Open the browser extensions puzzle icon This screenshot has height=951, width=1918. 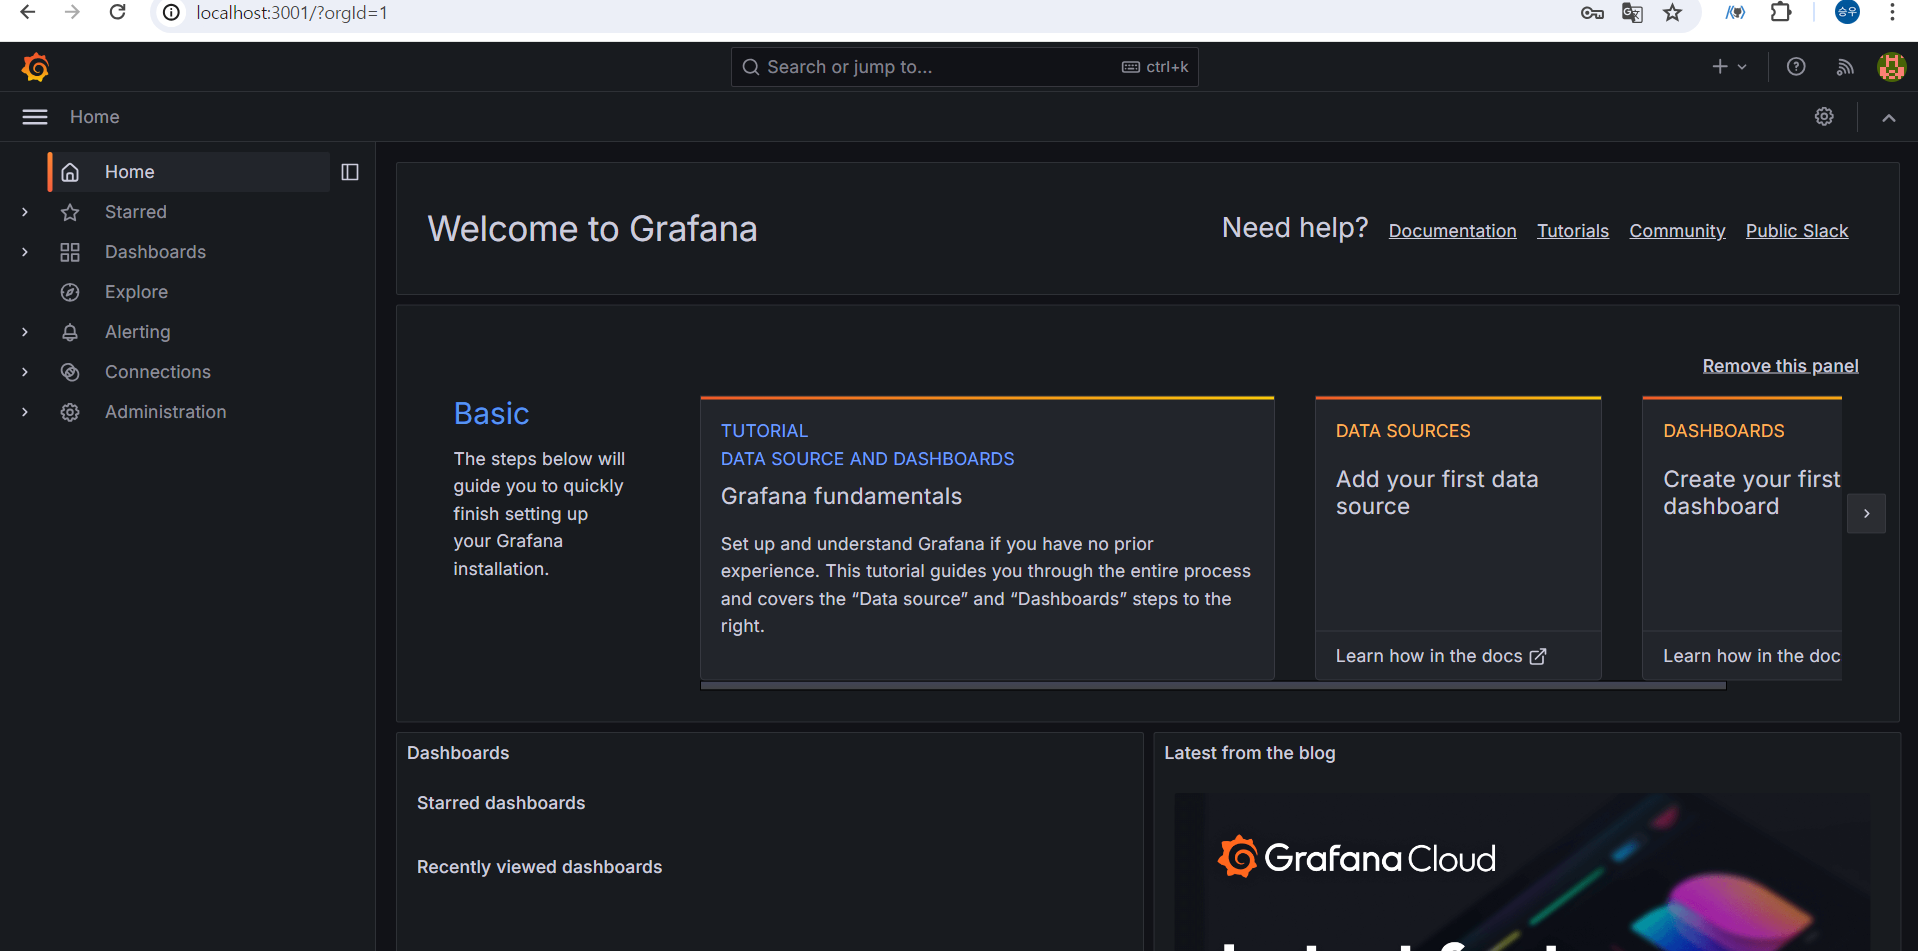point(1781,12)
